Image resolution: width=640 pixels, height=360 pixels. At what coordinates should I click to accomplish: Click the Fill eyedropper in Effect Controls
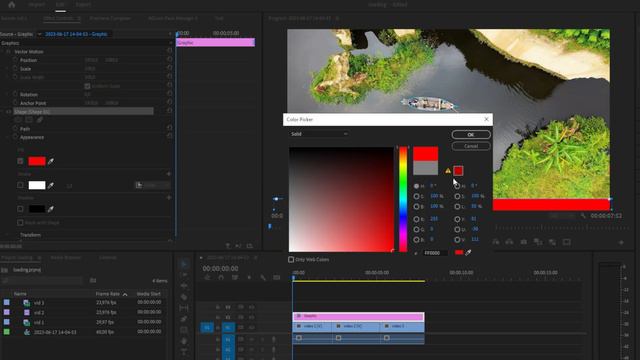(51, 162)
